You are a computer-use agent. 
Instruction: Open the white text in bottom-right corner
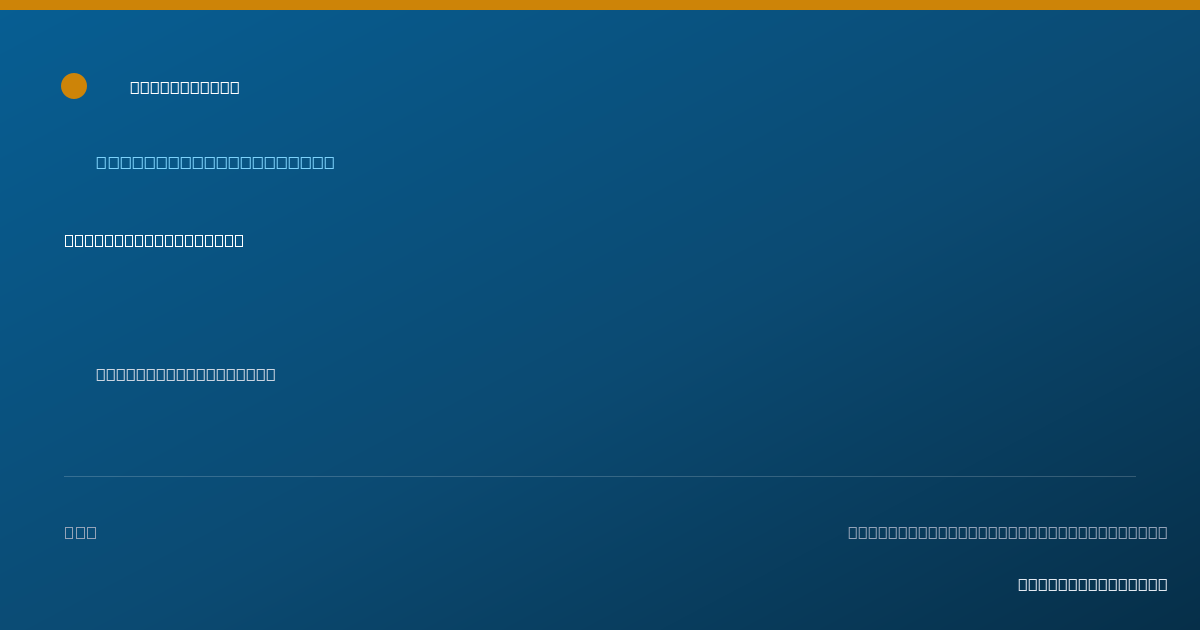point(1093,584)
